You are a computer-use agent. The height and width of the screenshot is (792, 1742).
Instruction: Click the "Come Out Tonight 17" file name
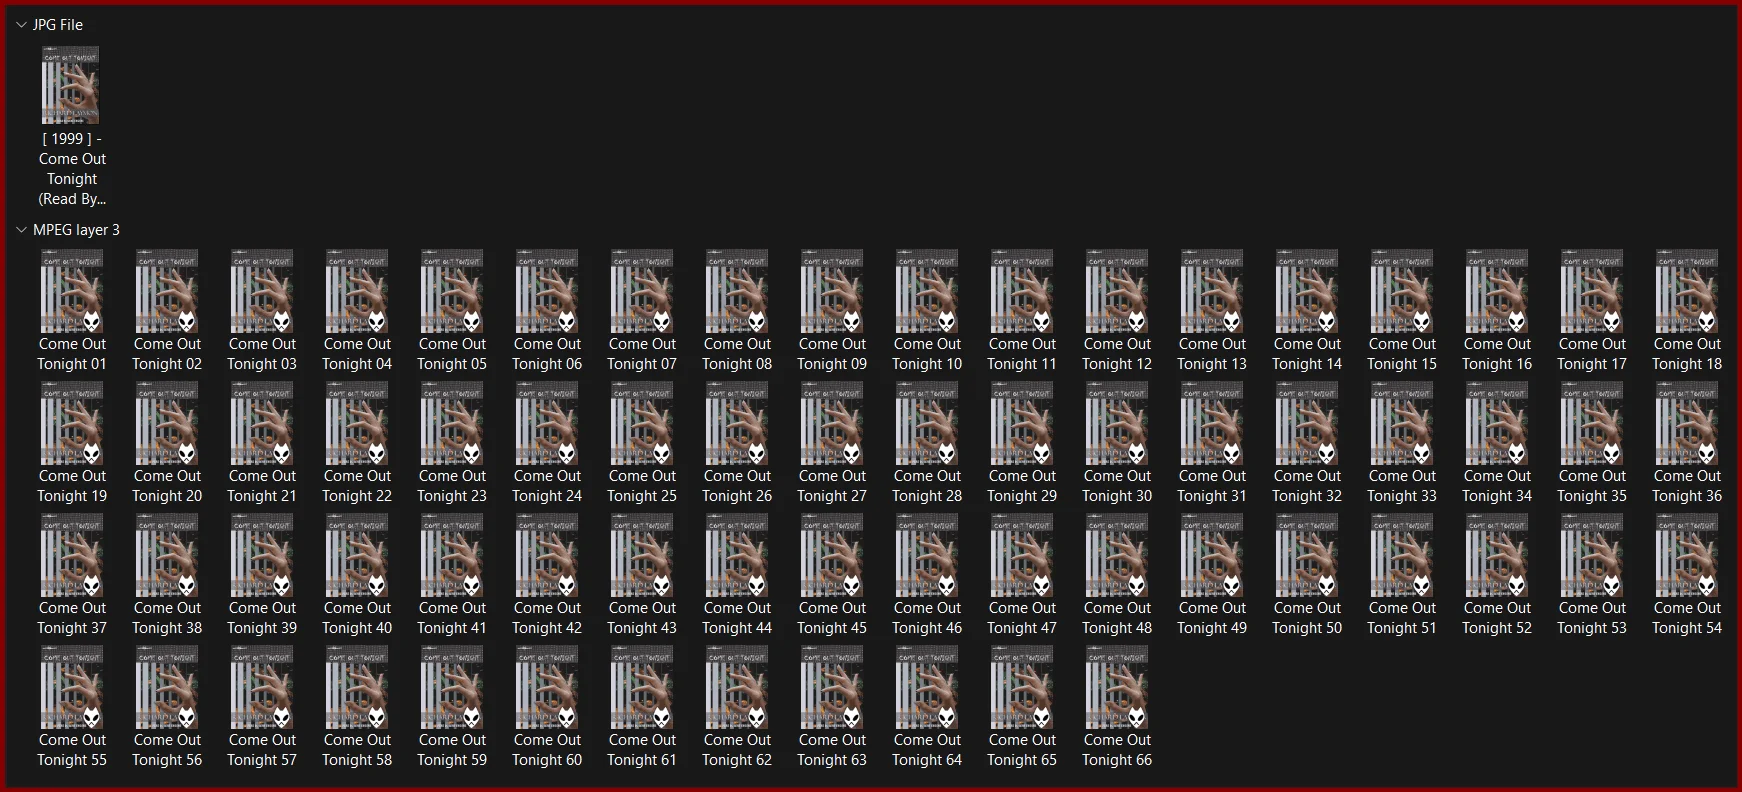coord(1592,354)
